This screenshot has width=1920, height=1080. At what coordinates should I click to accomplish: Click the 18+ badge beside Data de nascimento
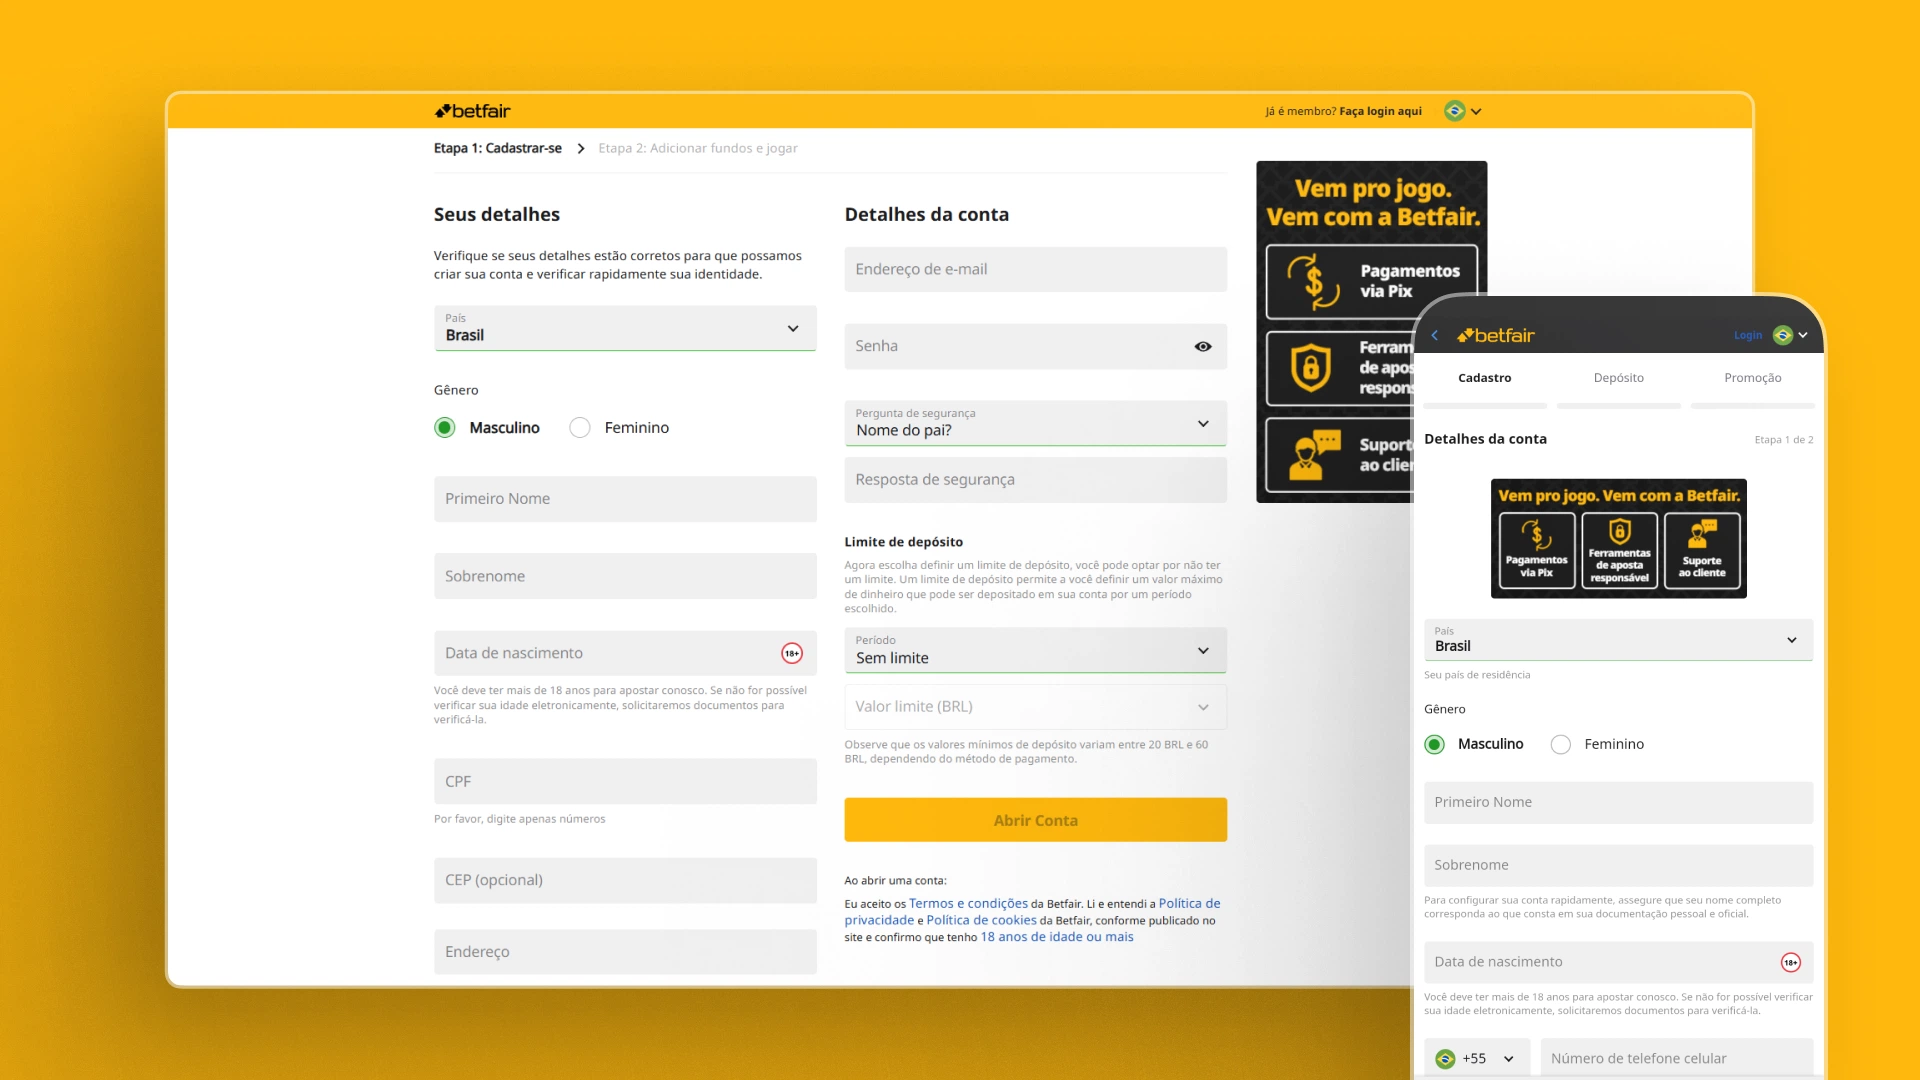(791, 653)
